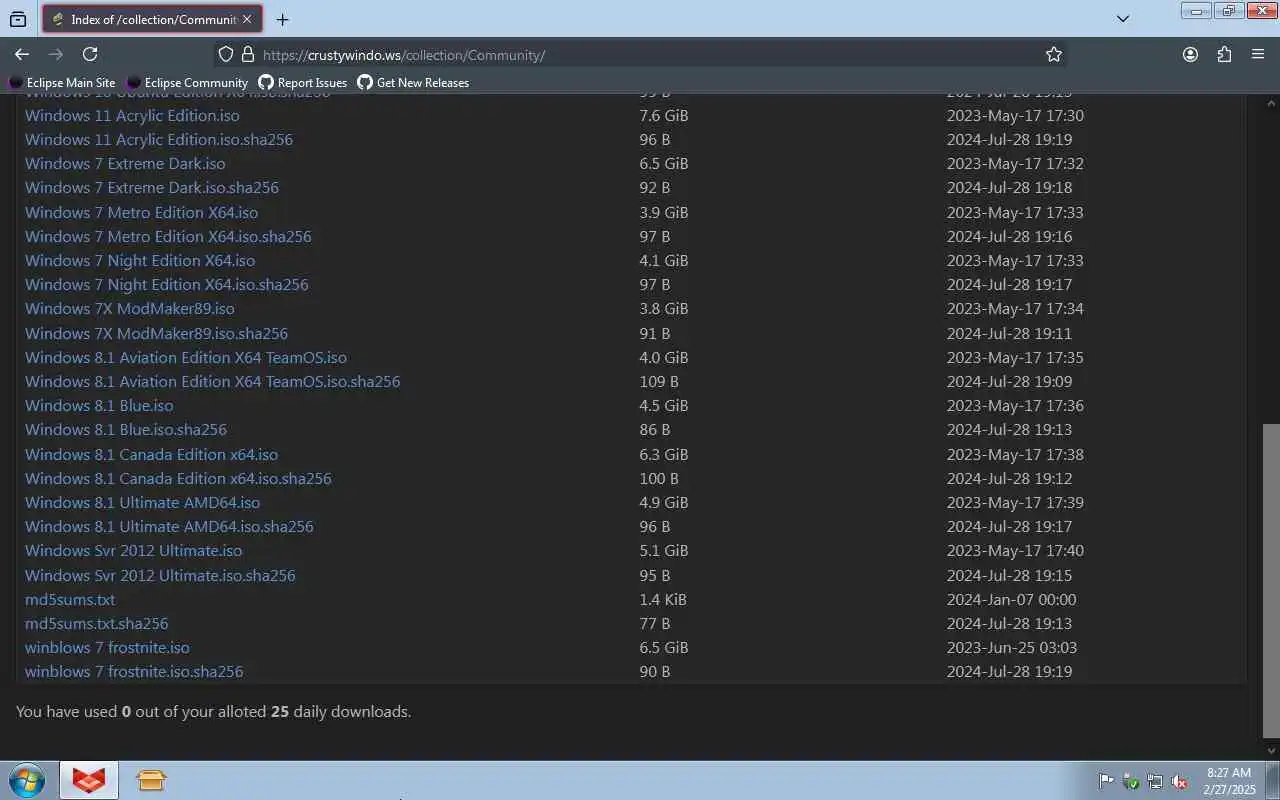
Task: Download Windows 7 Extreme Dark.iso
Action: tap(125, 163)
